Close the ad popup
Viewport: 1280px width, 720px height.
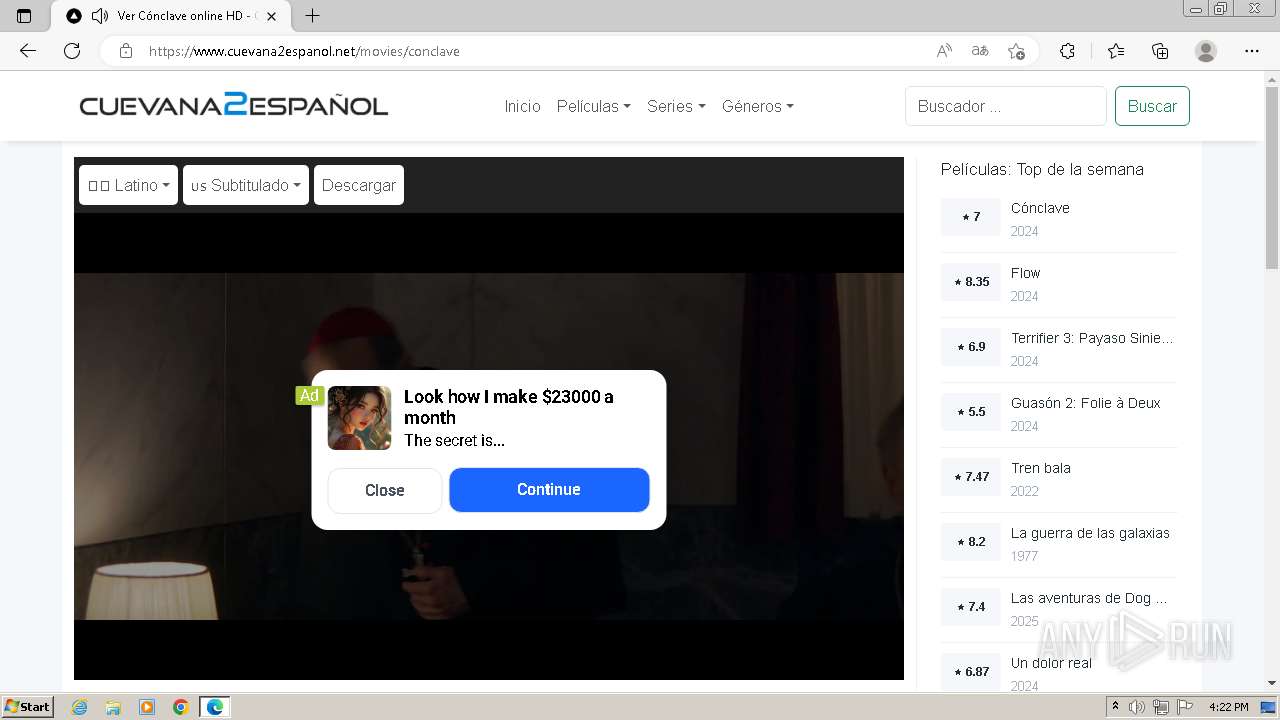point(385,490)
